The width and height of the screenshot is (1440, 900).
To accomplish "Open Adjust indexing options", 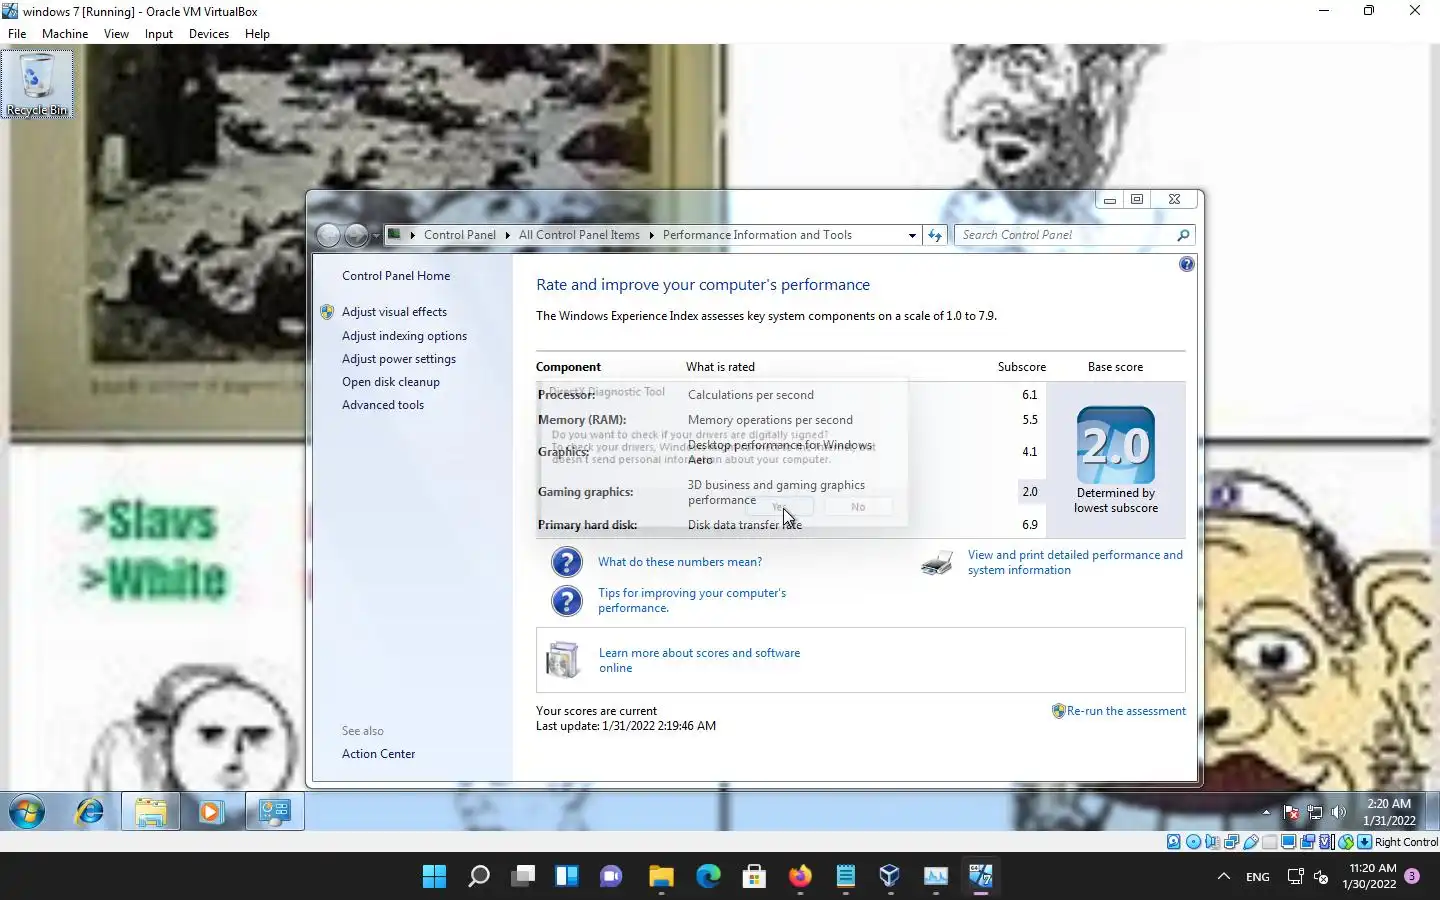I will [404, 336].
